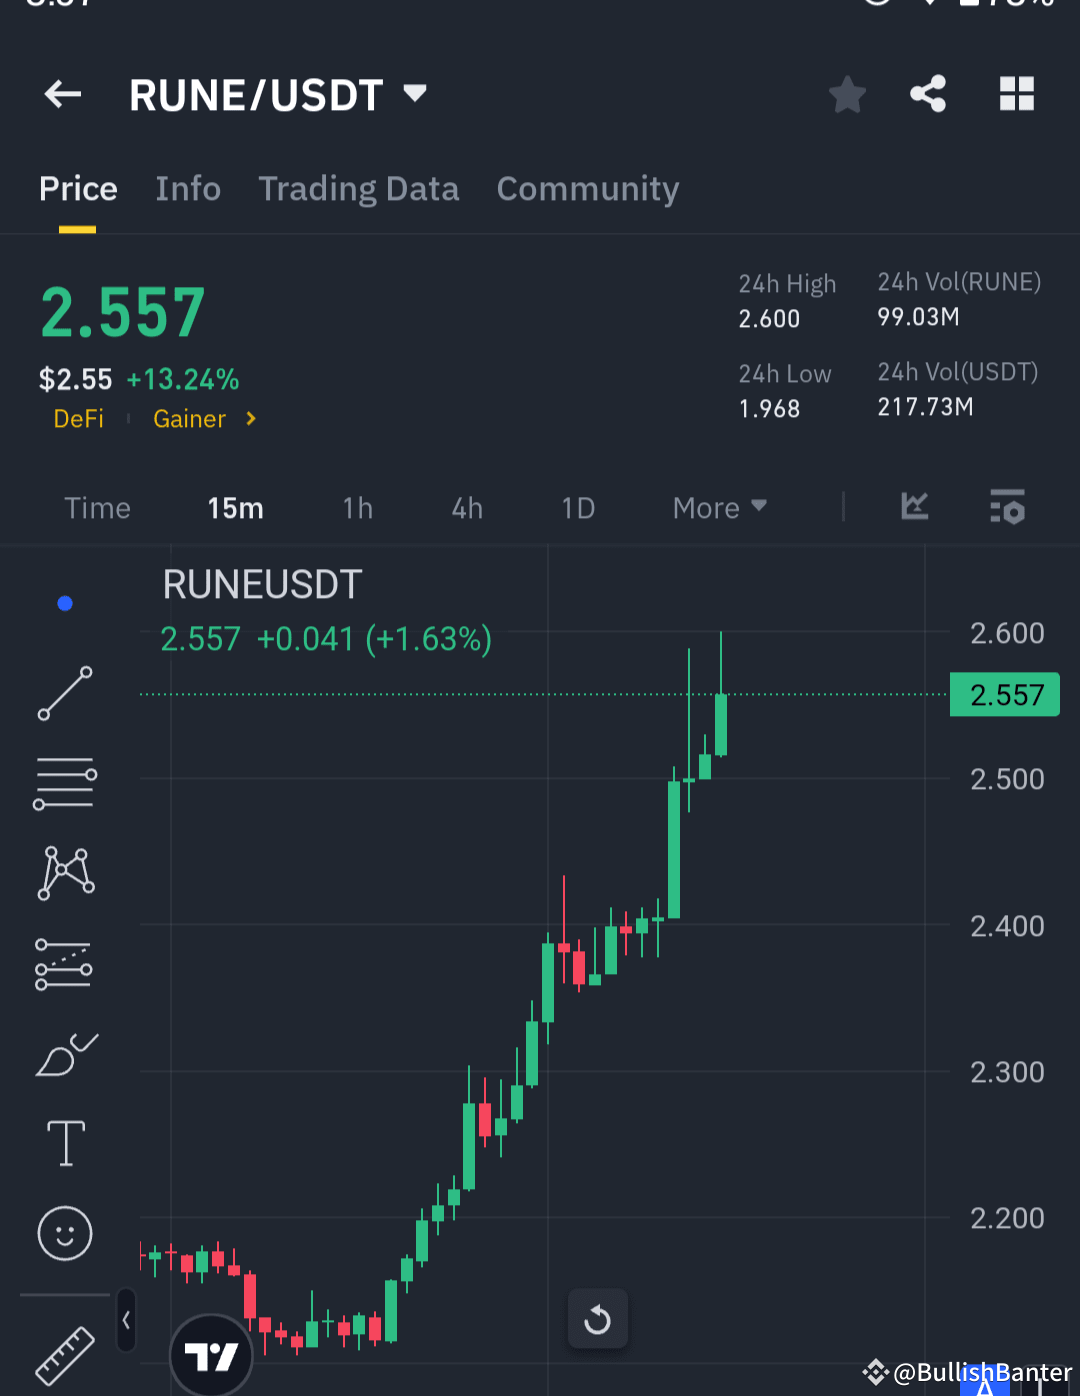The height and width of the screenshot is (1396, 1080).
Task: Refresh the chart view
Action: 597,1318
